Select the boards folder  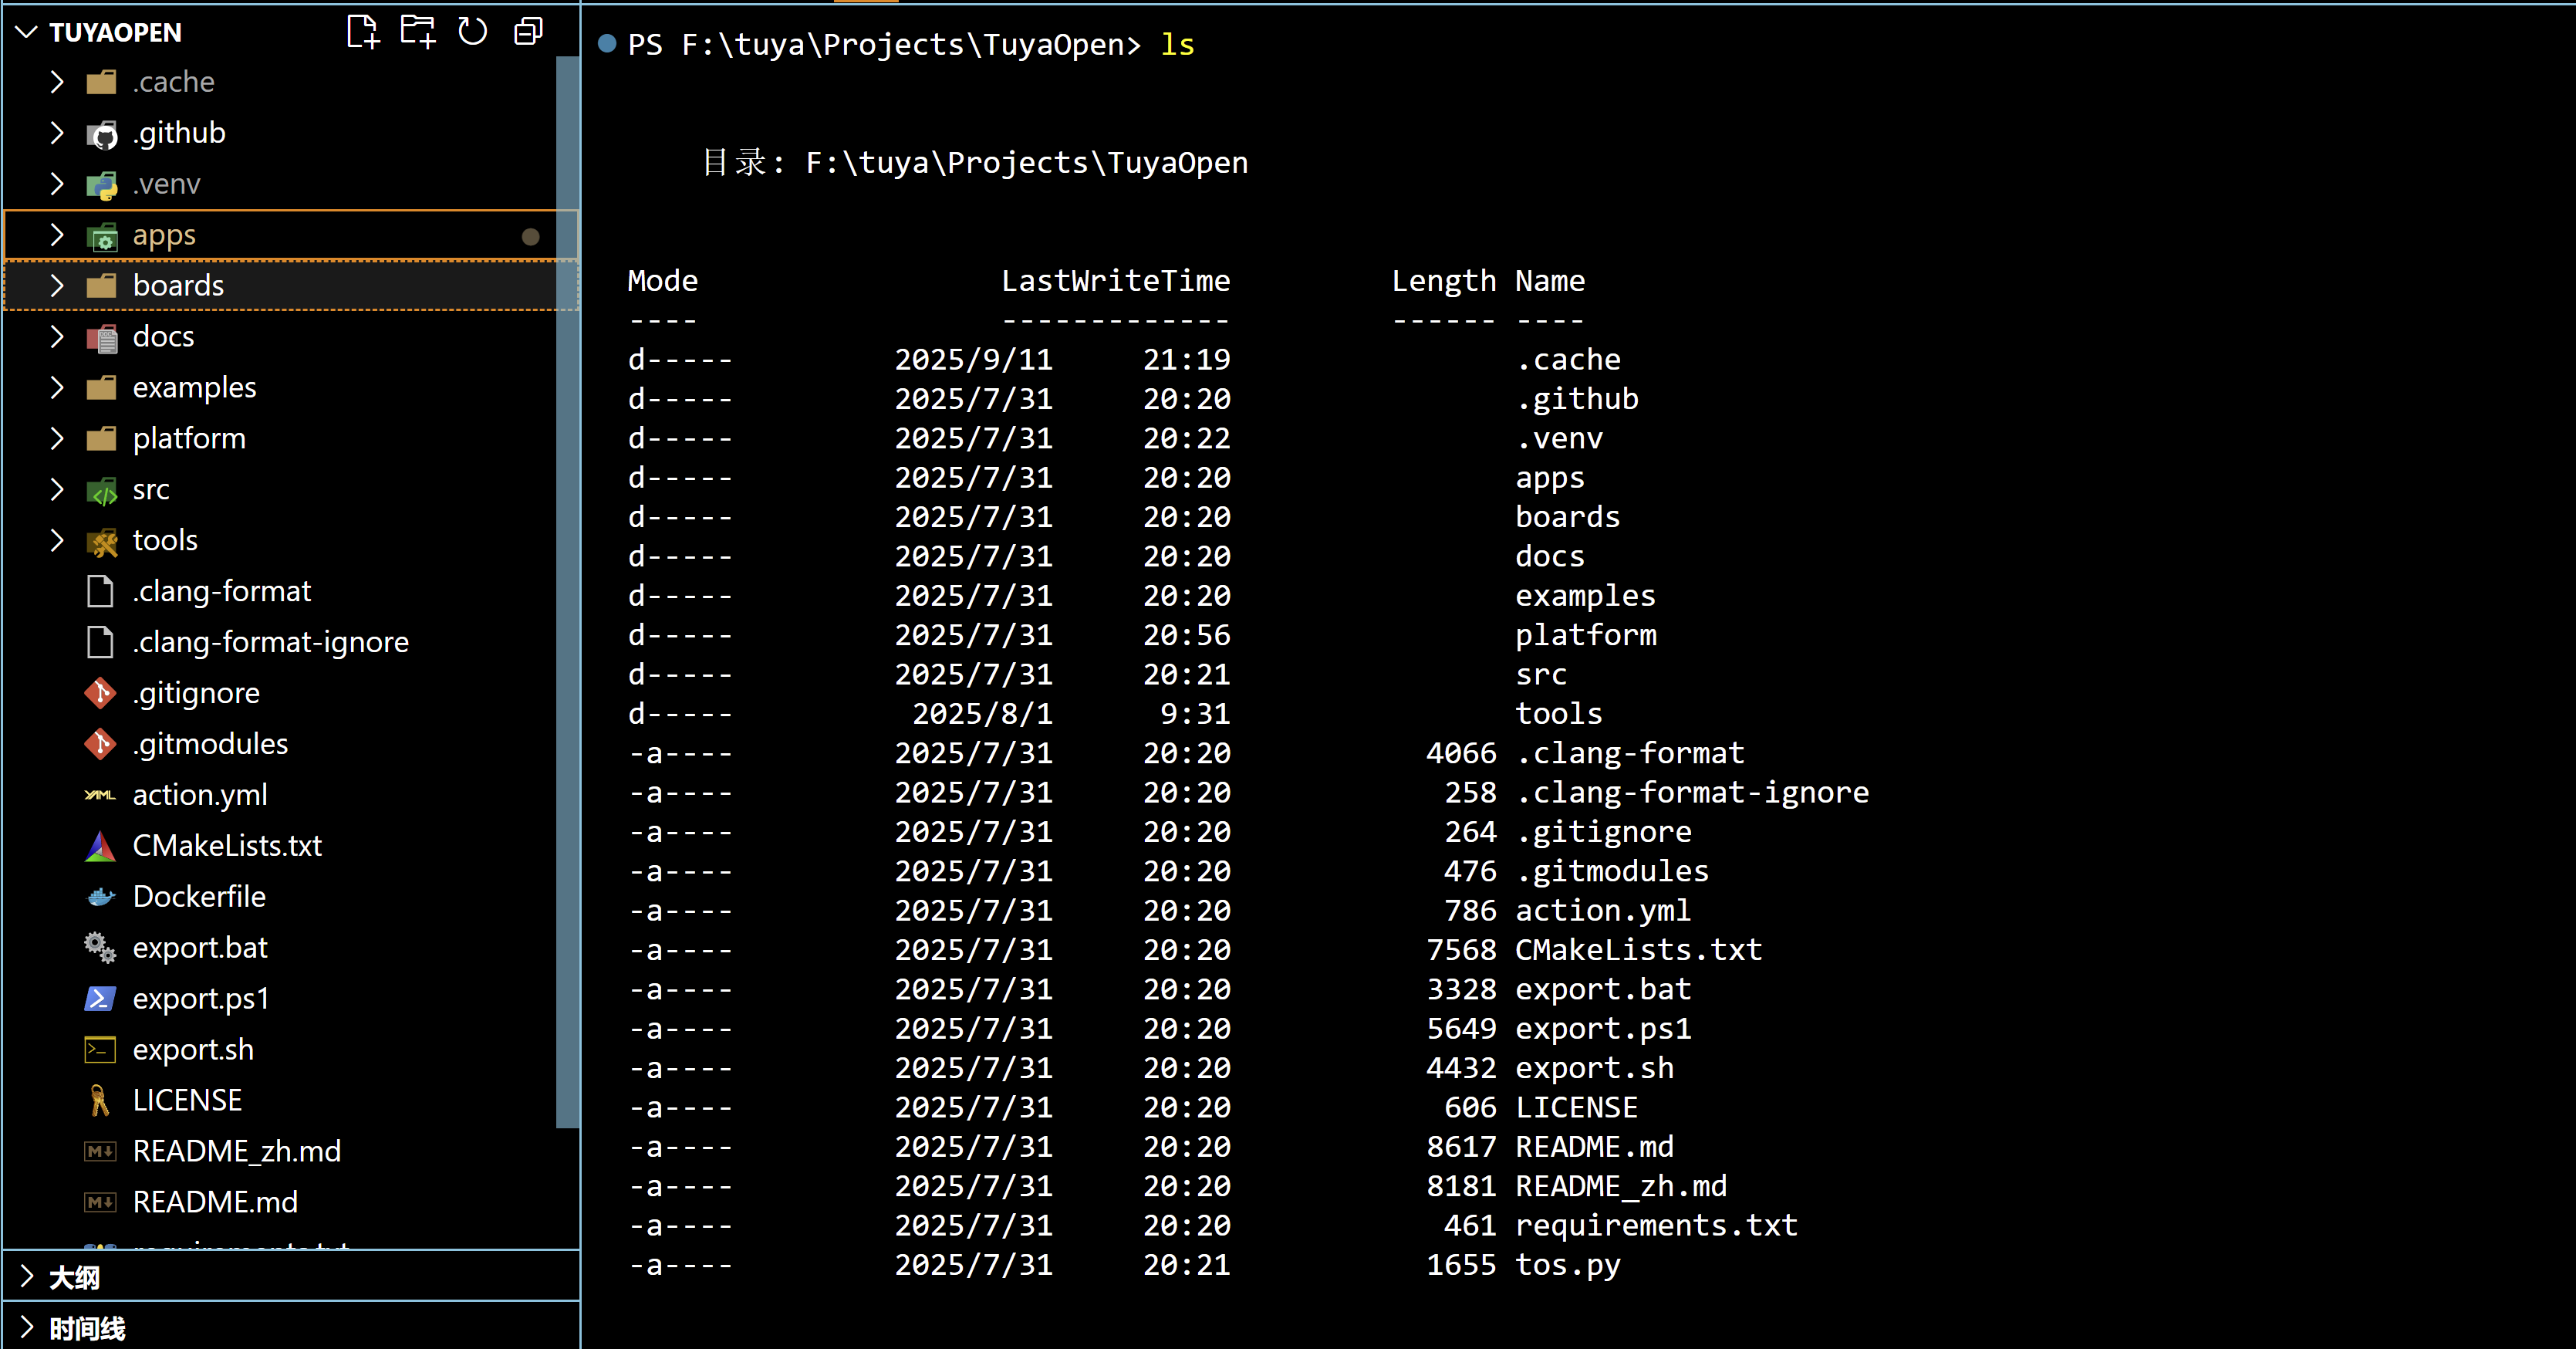point(178,286)
